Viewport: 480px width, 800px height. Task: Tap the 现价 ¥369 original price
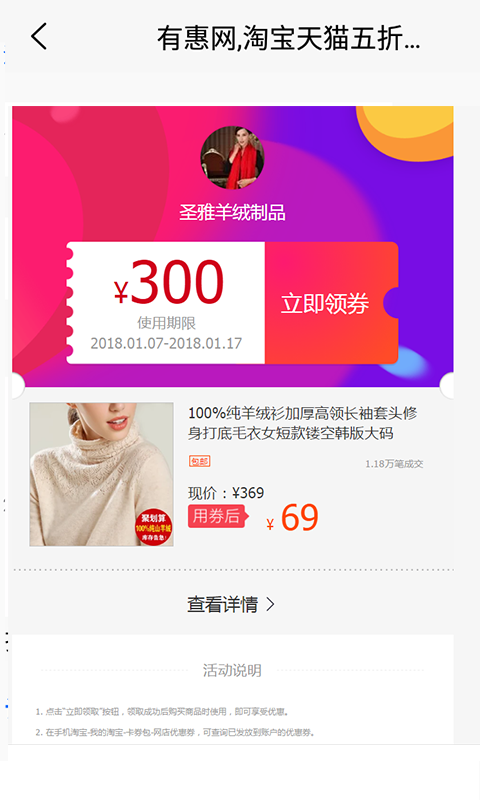(x=226, y=493)
